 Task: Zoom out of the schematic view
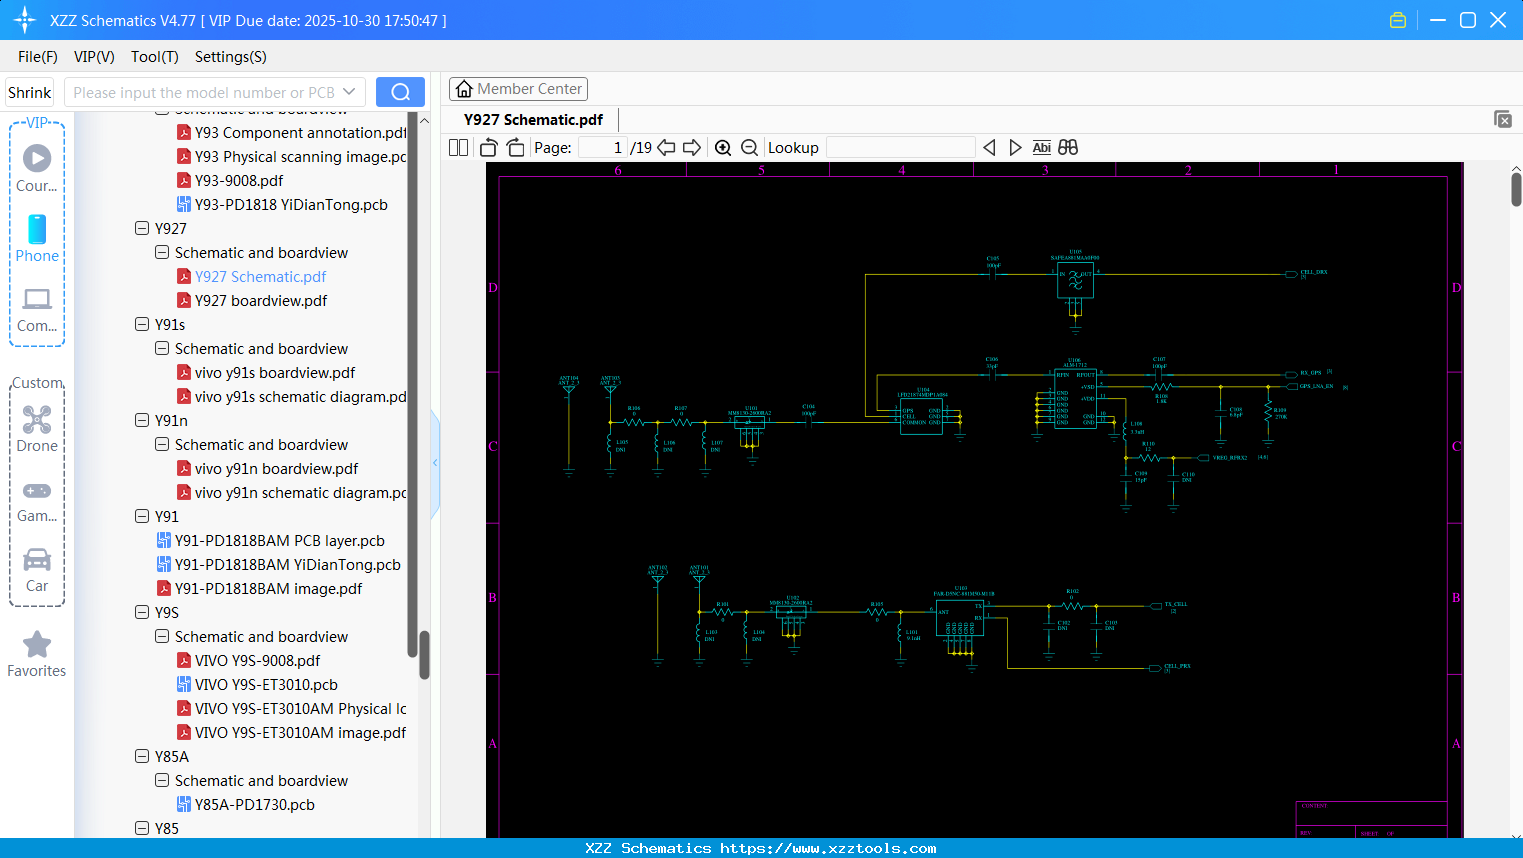748,147
